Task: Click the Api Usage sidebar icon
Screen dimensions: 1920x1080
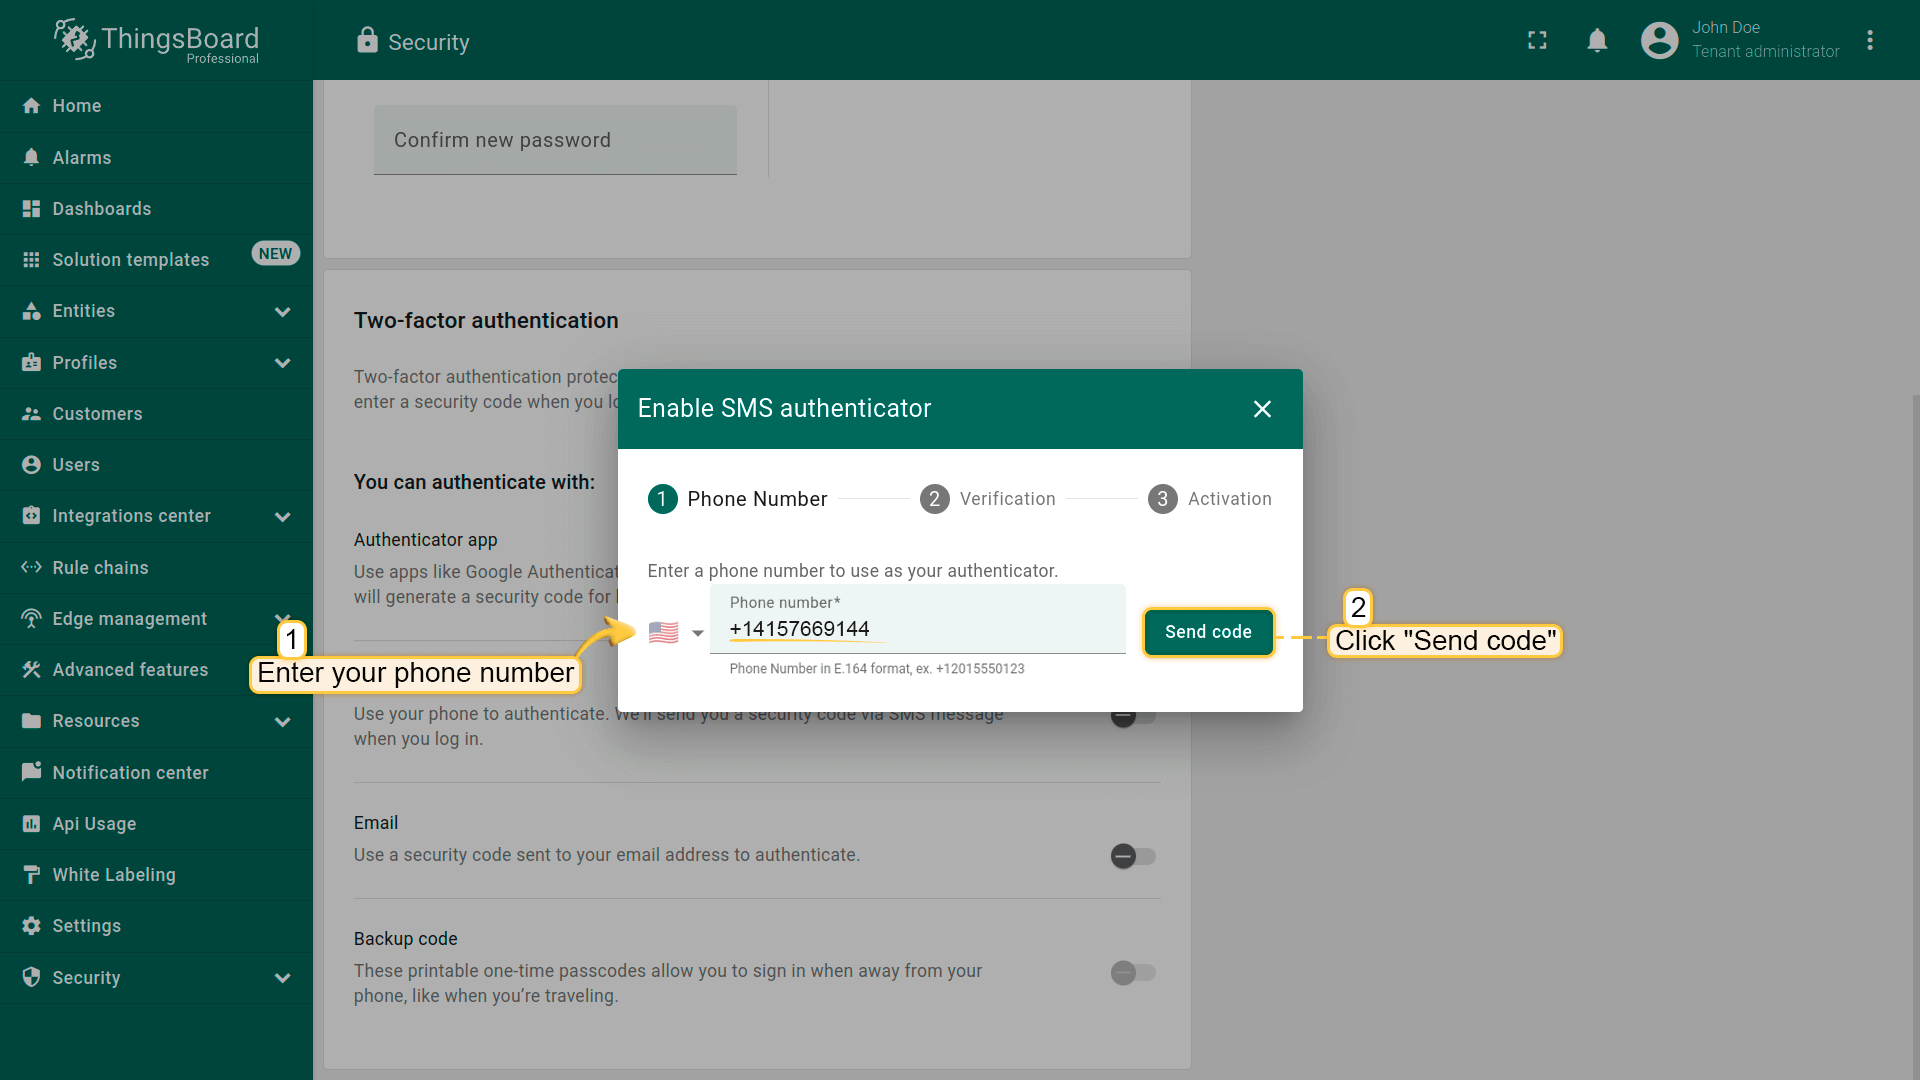Action: tap(31, 823)
